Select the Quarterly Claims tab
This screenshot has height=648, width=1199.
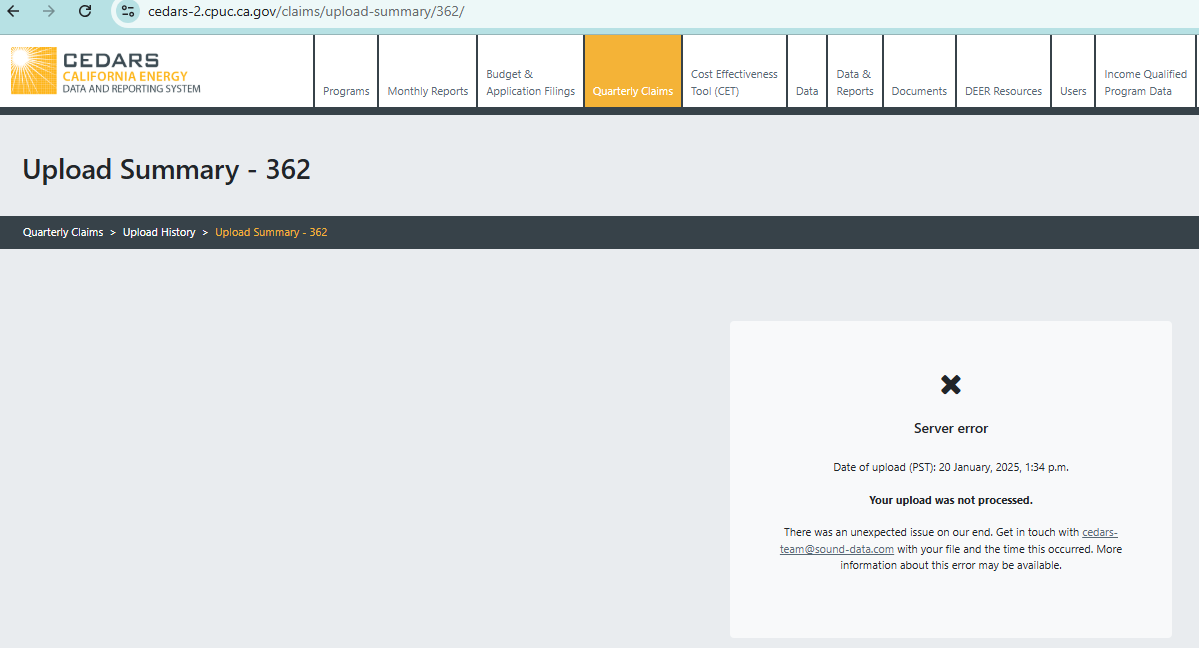pos(632,91)
